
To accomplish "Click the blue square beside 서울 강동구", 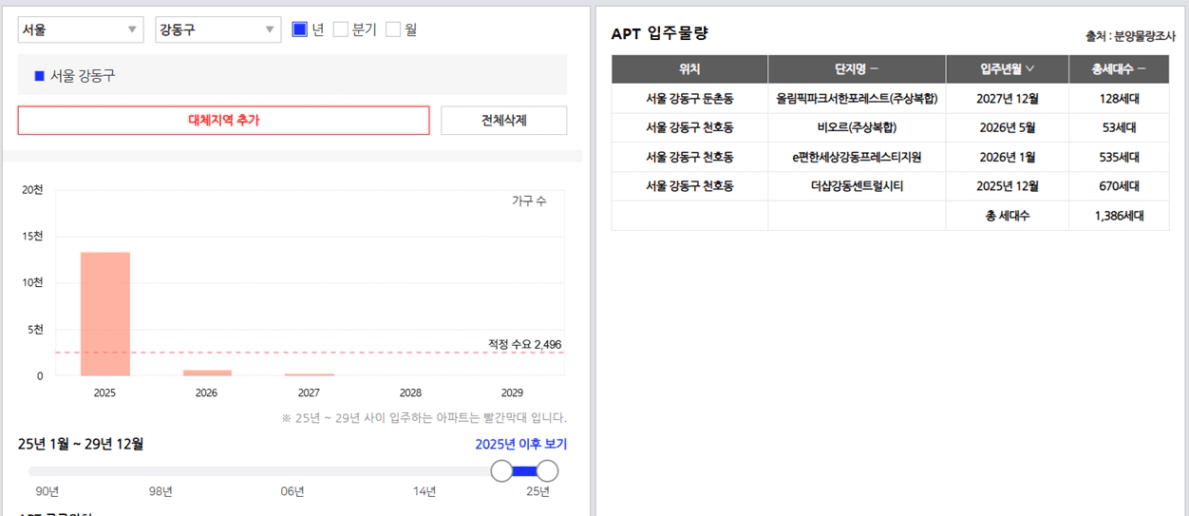I will pyautogui.click(x=39, y=76).
